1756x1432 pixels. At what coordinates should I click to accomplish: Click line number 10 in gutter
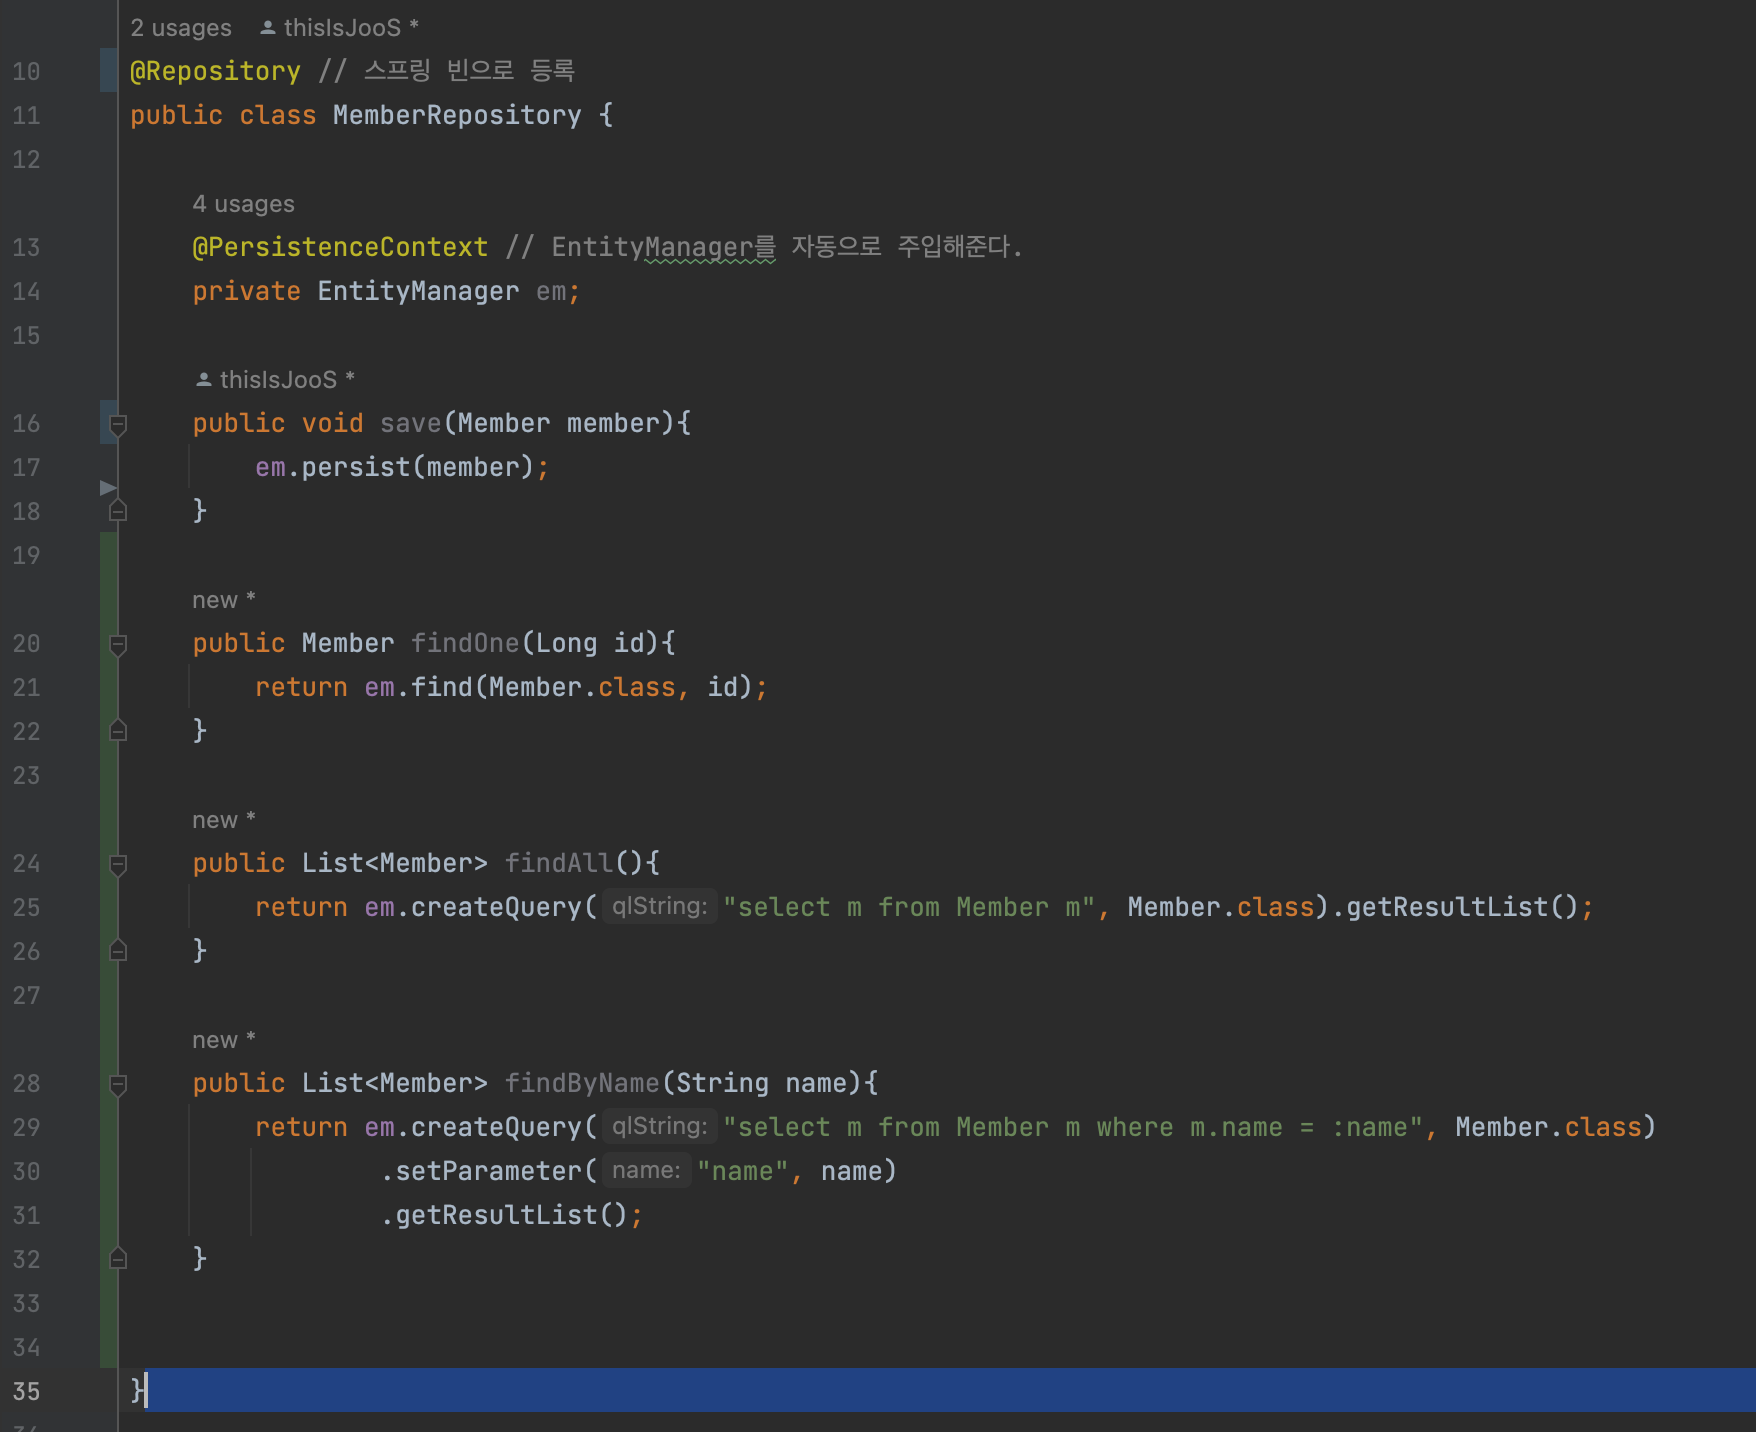pos(26,71)
